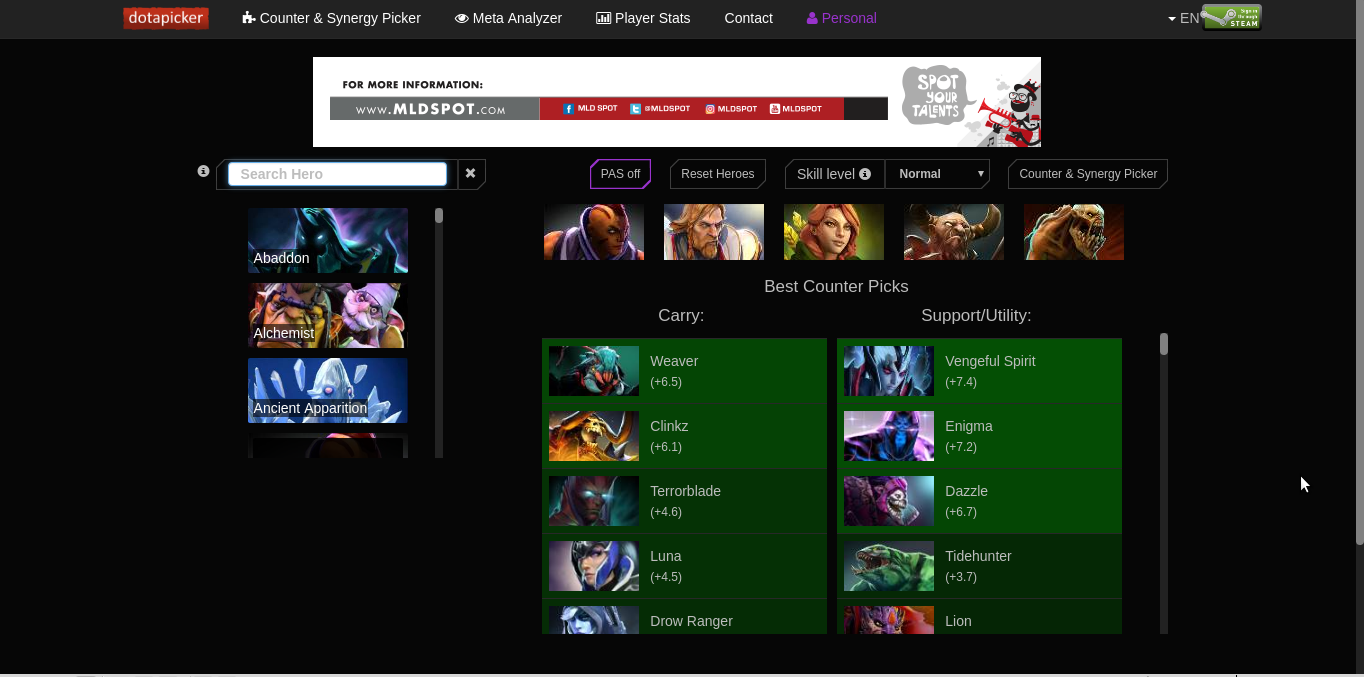Go to Player Stats page
1364x677 pixels.
(643, 18)
